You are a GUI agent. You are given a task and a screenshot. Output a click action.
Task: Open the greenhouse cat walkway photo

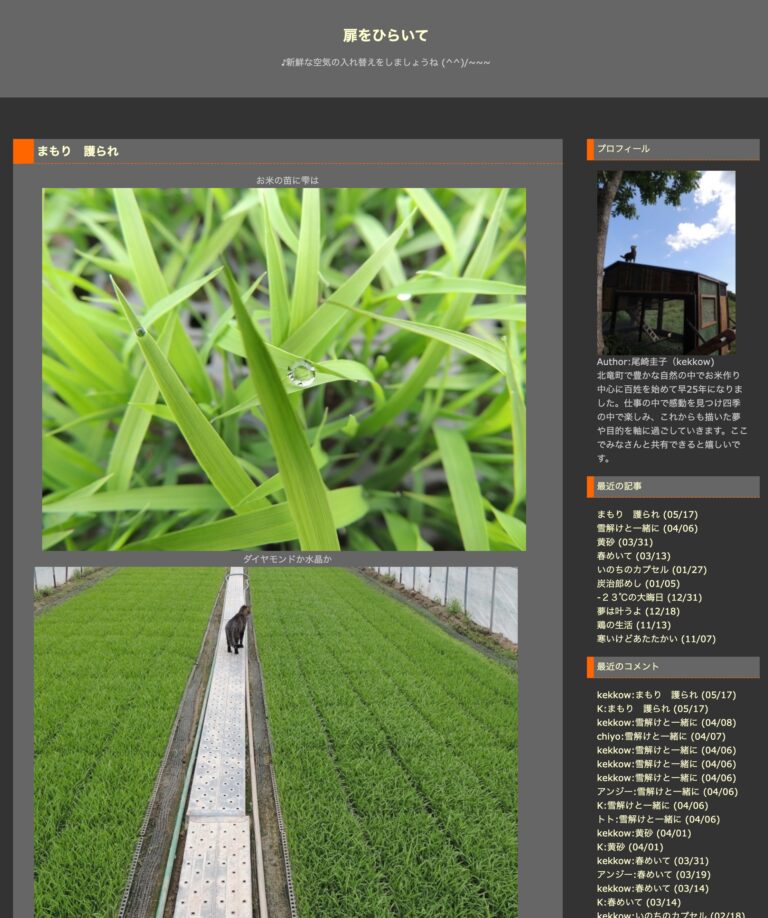pyautogui.click(x=276, y=742)
